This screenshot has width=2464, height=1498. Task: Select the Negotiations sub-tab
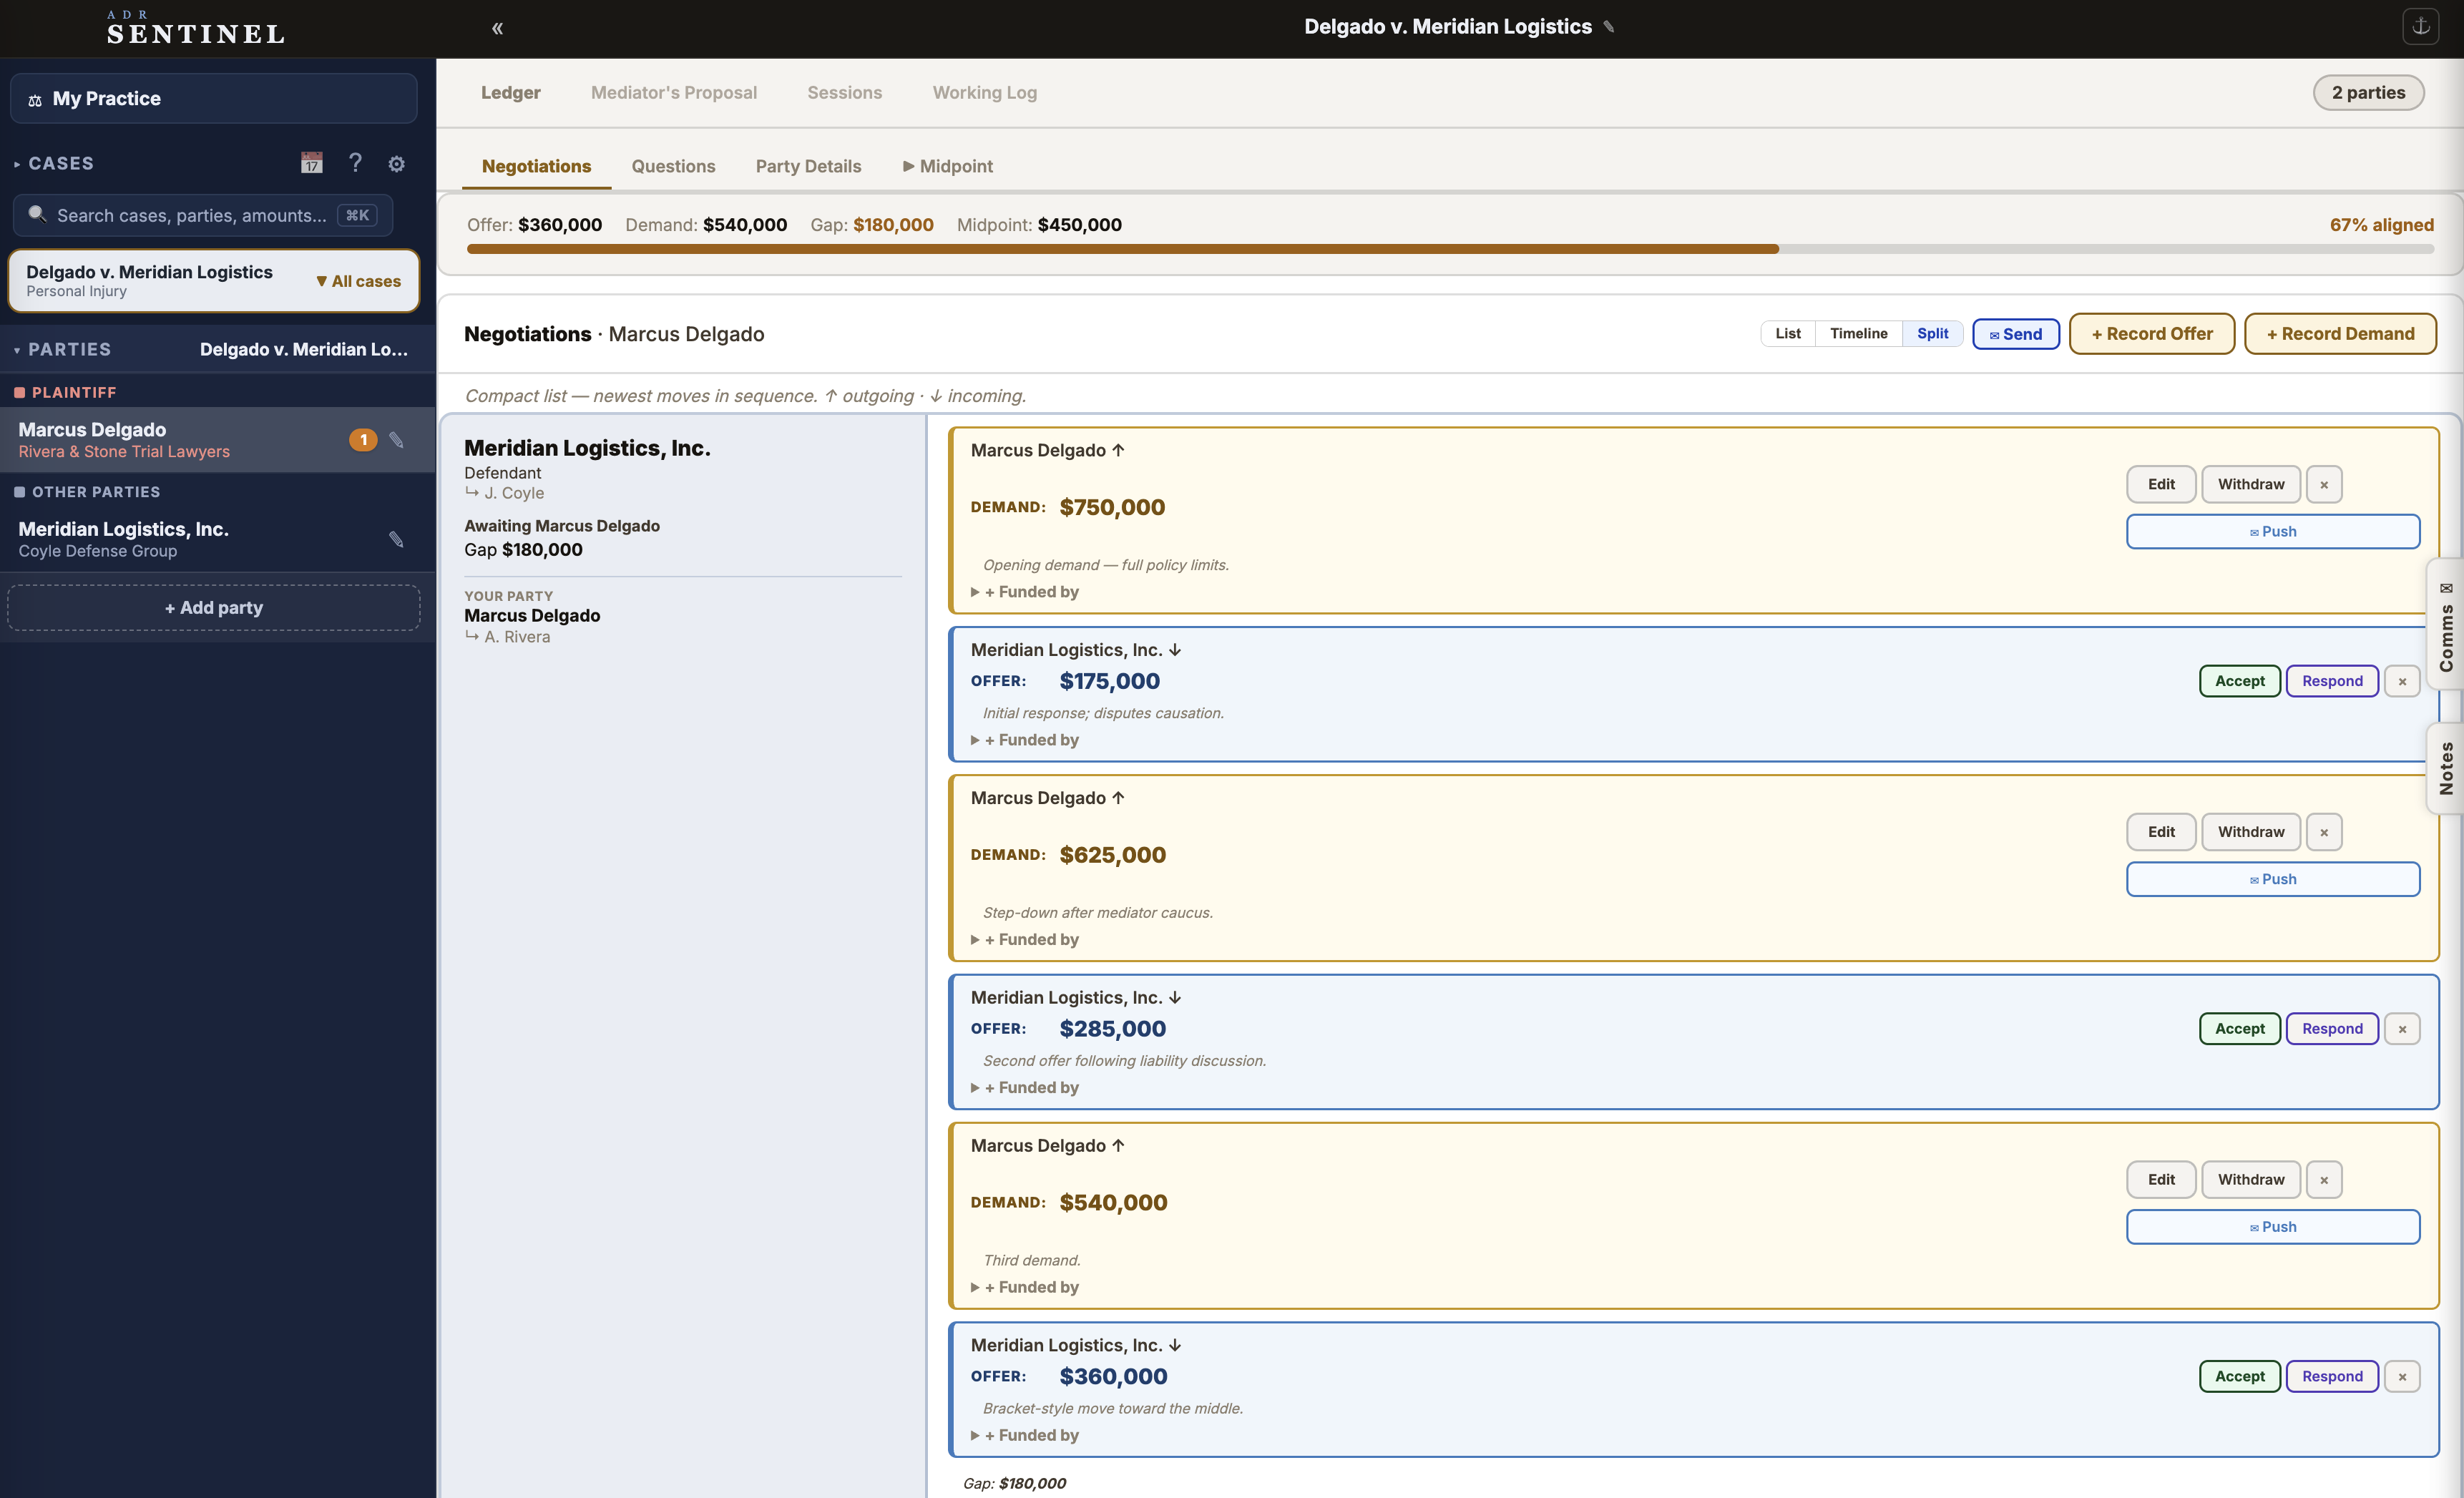pyautogui.click(x=536, y=166)
